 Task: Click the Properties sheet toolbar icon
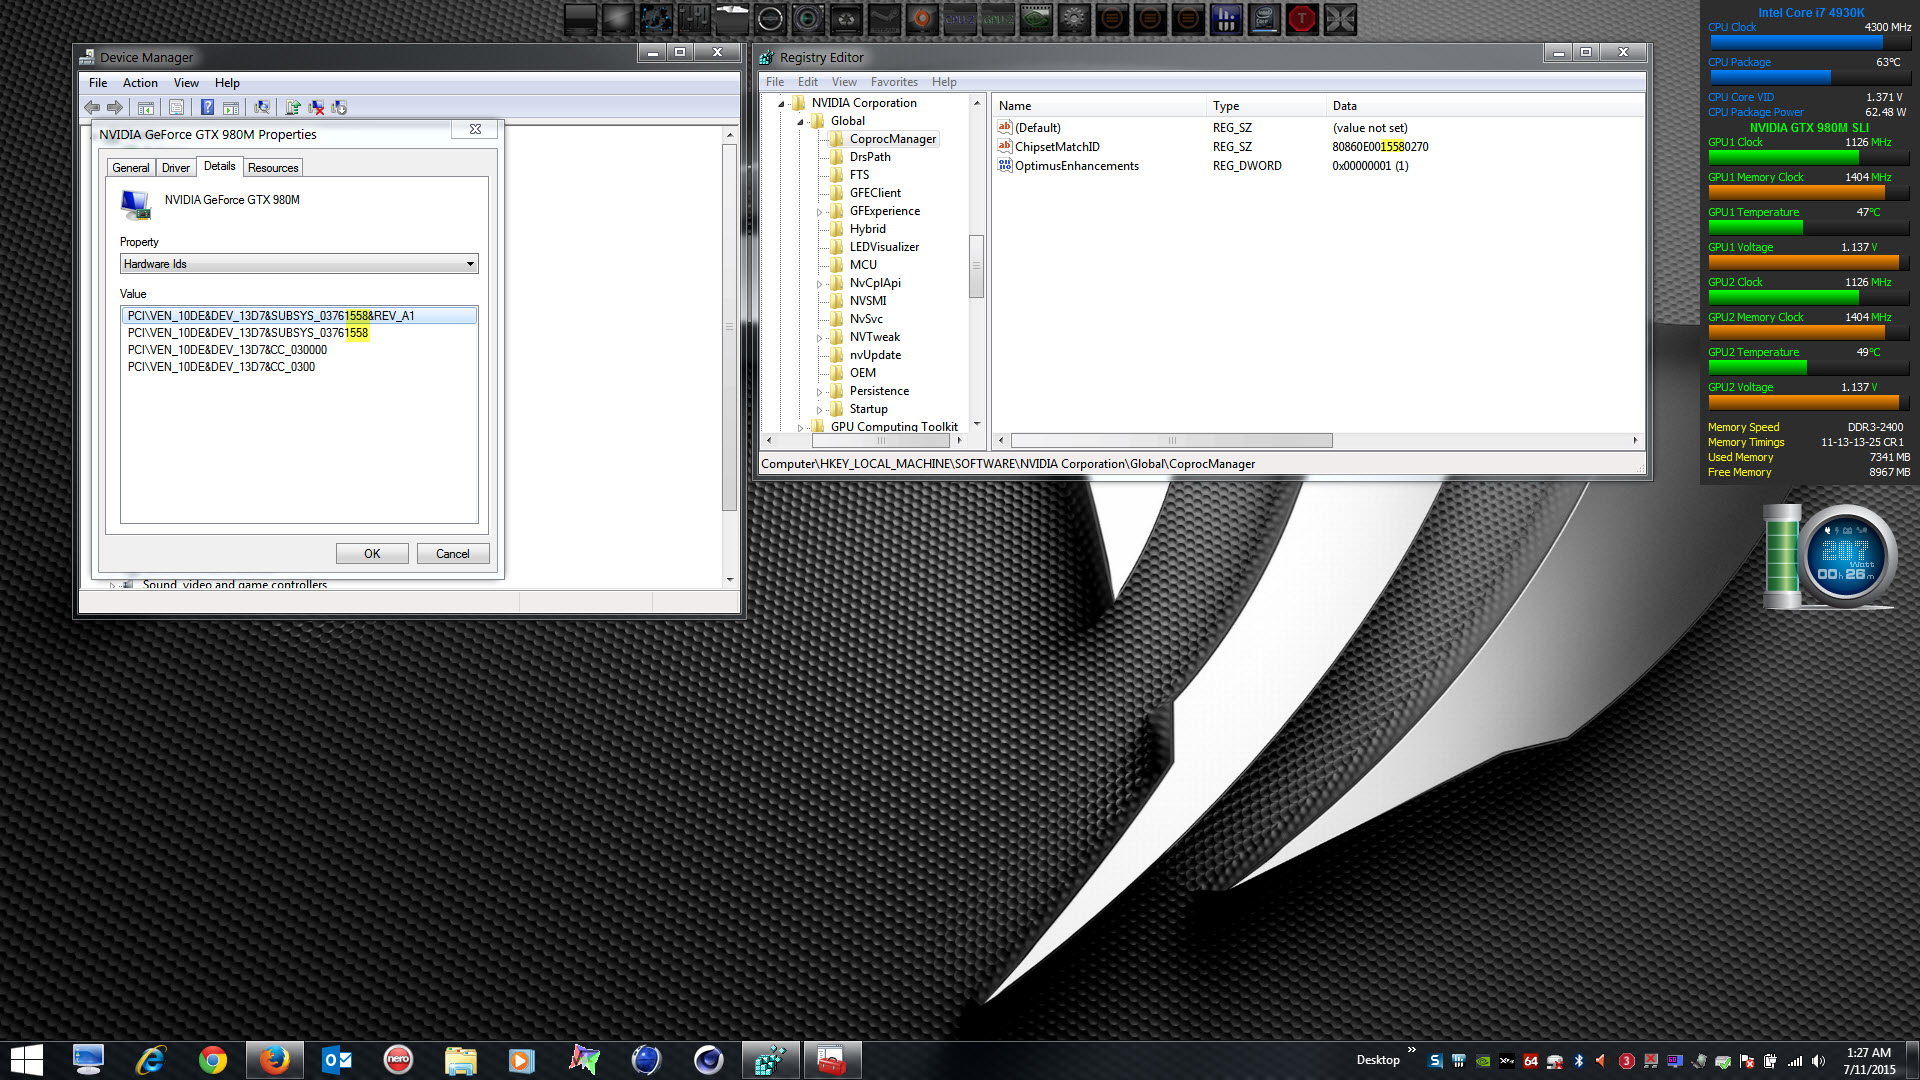point(176,107)
